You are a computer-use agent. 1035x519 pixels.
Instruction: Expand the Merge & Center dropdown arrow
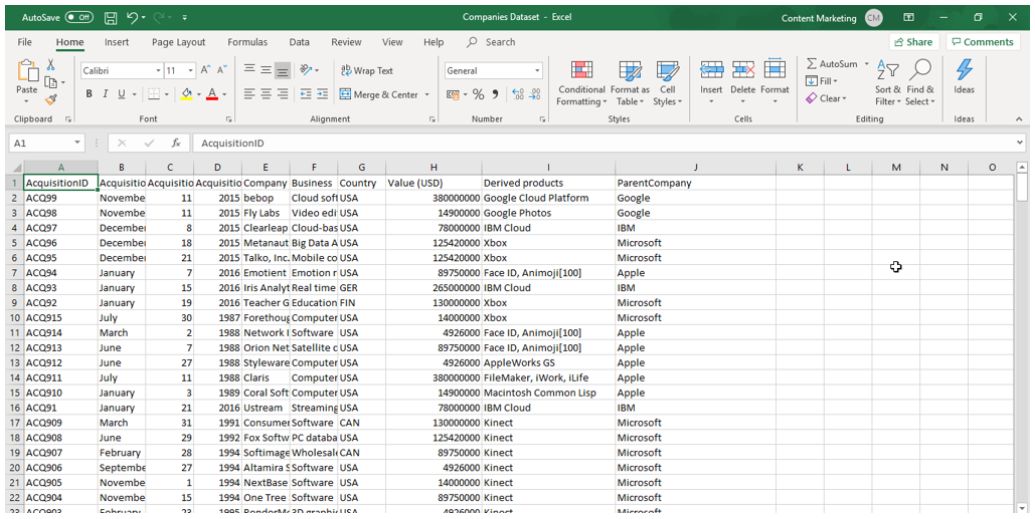(x=426, y=94)
